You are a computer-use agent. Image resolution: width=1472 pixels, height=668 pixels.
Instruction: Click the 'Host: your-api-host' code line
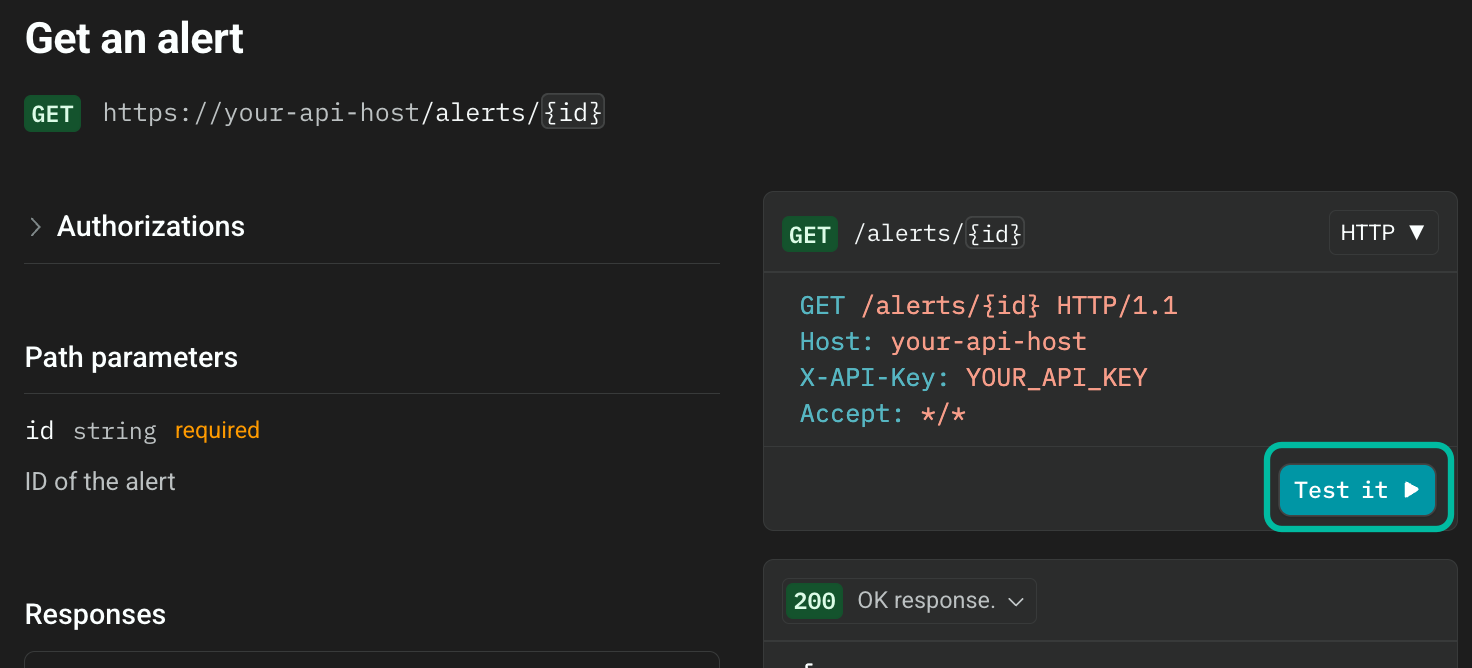[x=942, y=342]
